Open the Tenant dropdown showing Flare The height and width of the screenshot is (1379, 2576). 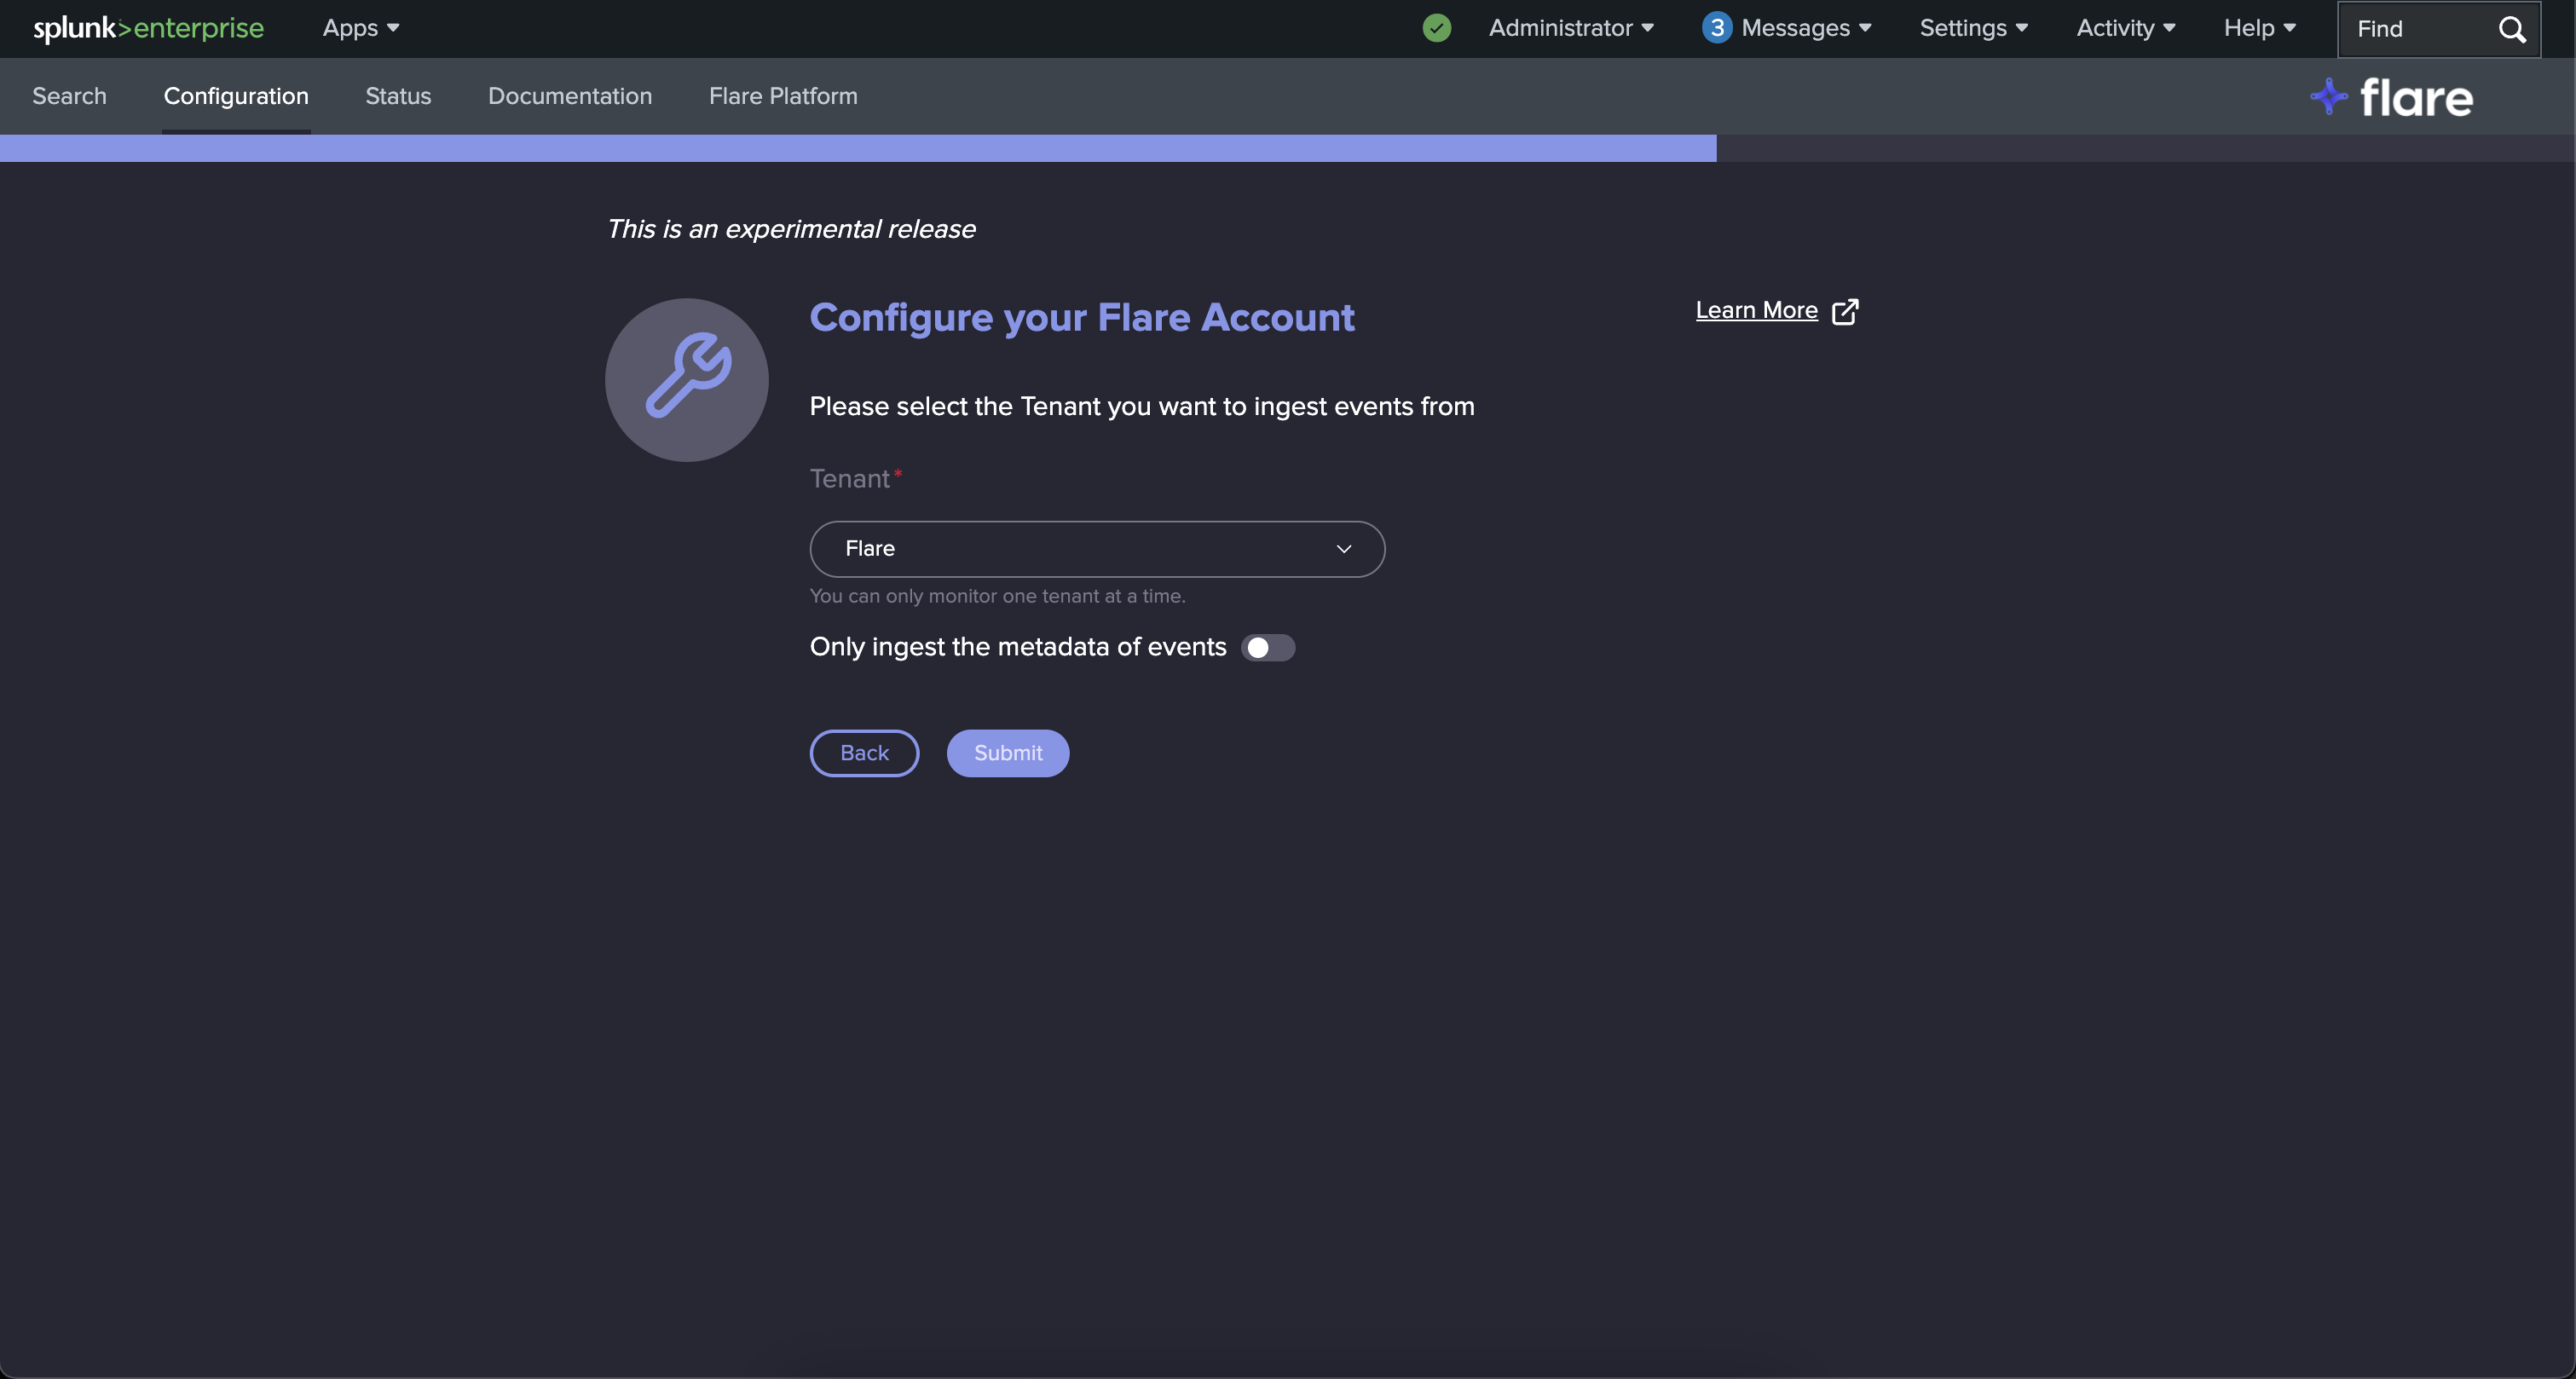pyautogui.click(x=1097, y=549)
